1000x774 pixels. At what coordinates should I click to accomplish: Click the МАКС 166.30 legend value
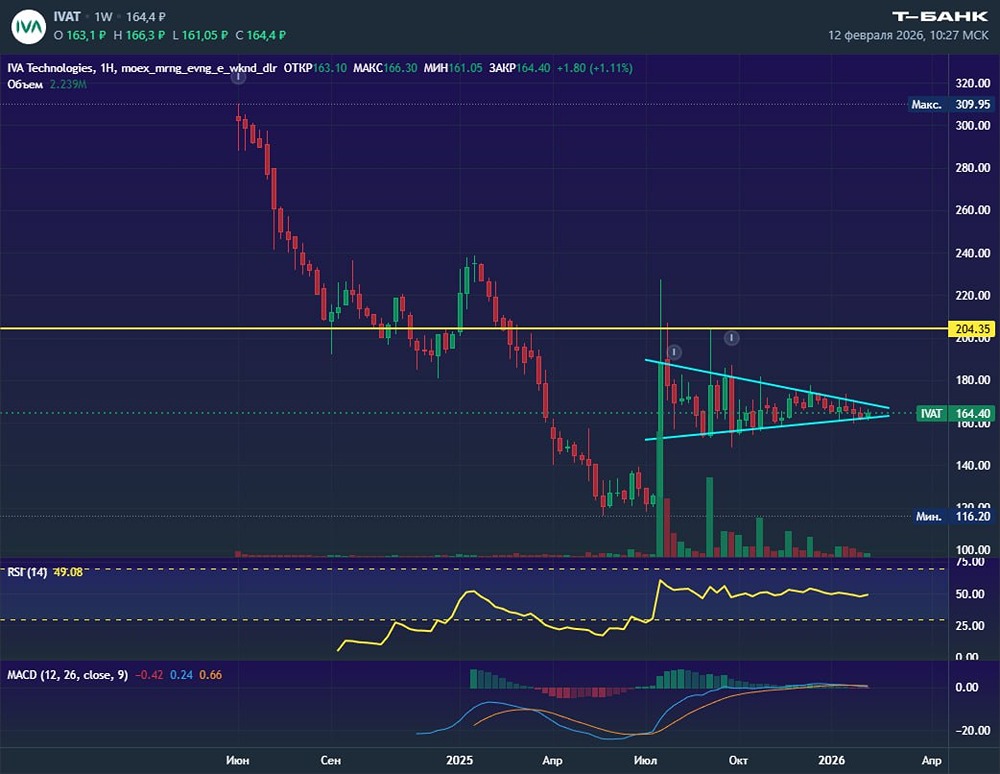coord(385,68)
